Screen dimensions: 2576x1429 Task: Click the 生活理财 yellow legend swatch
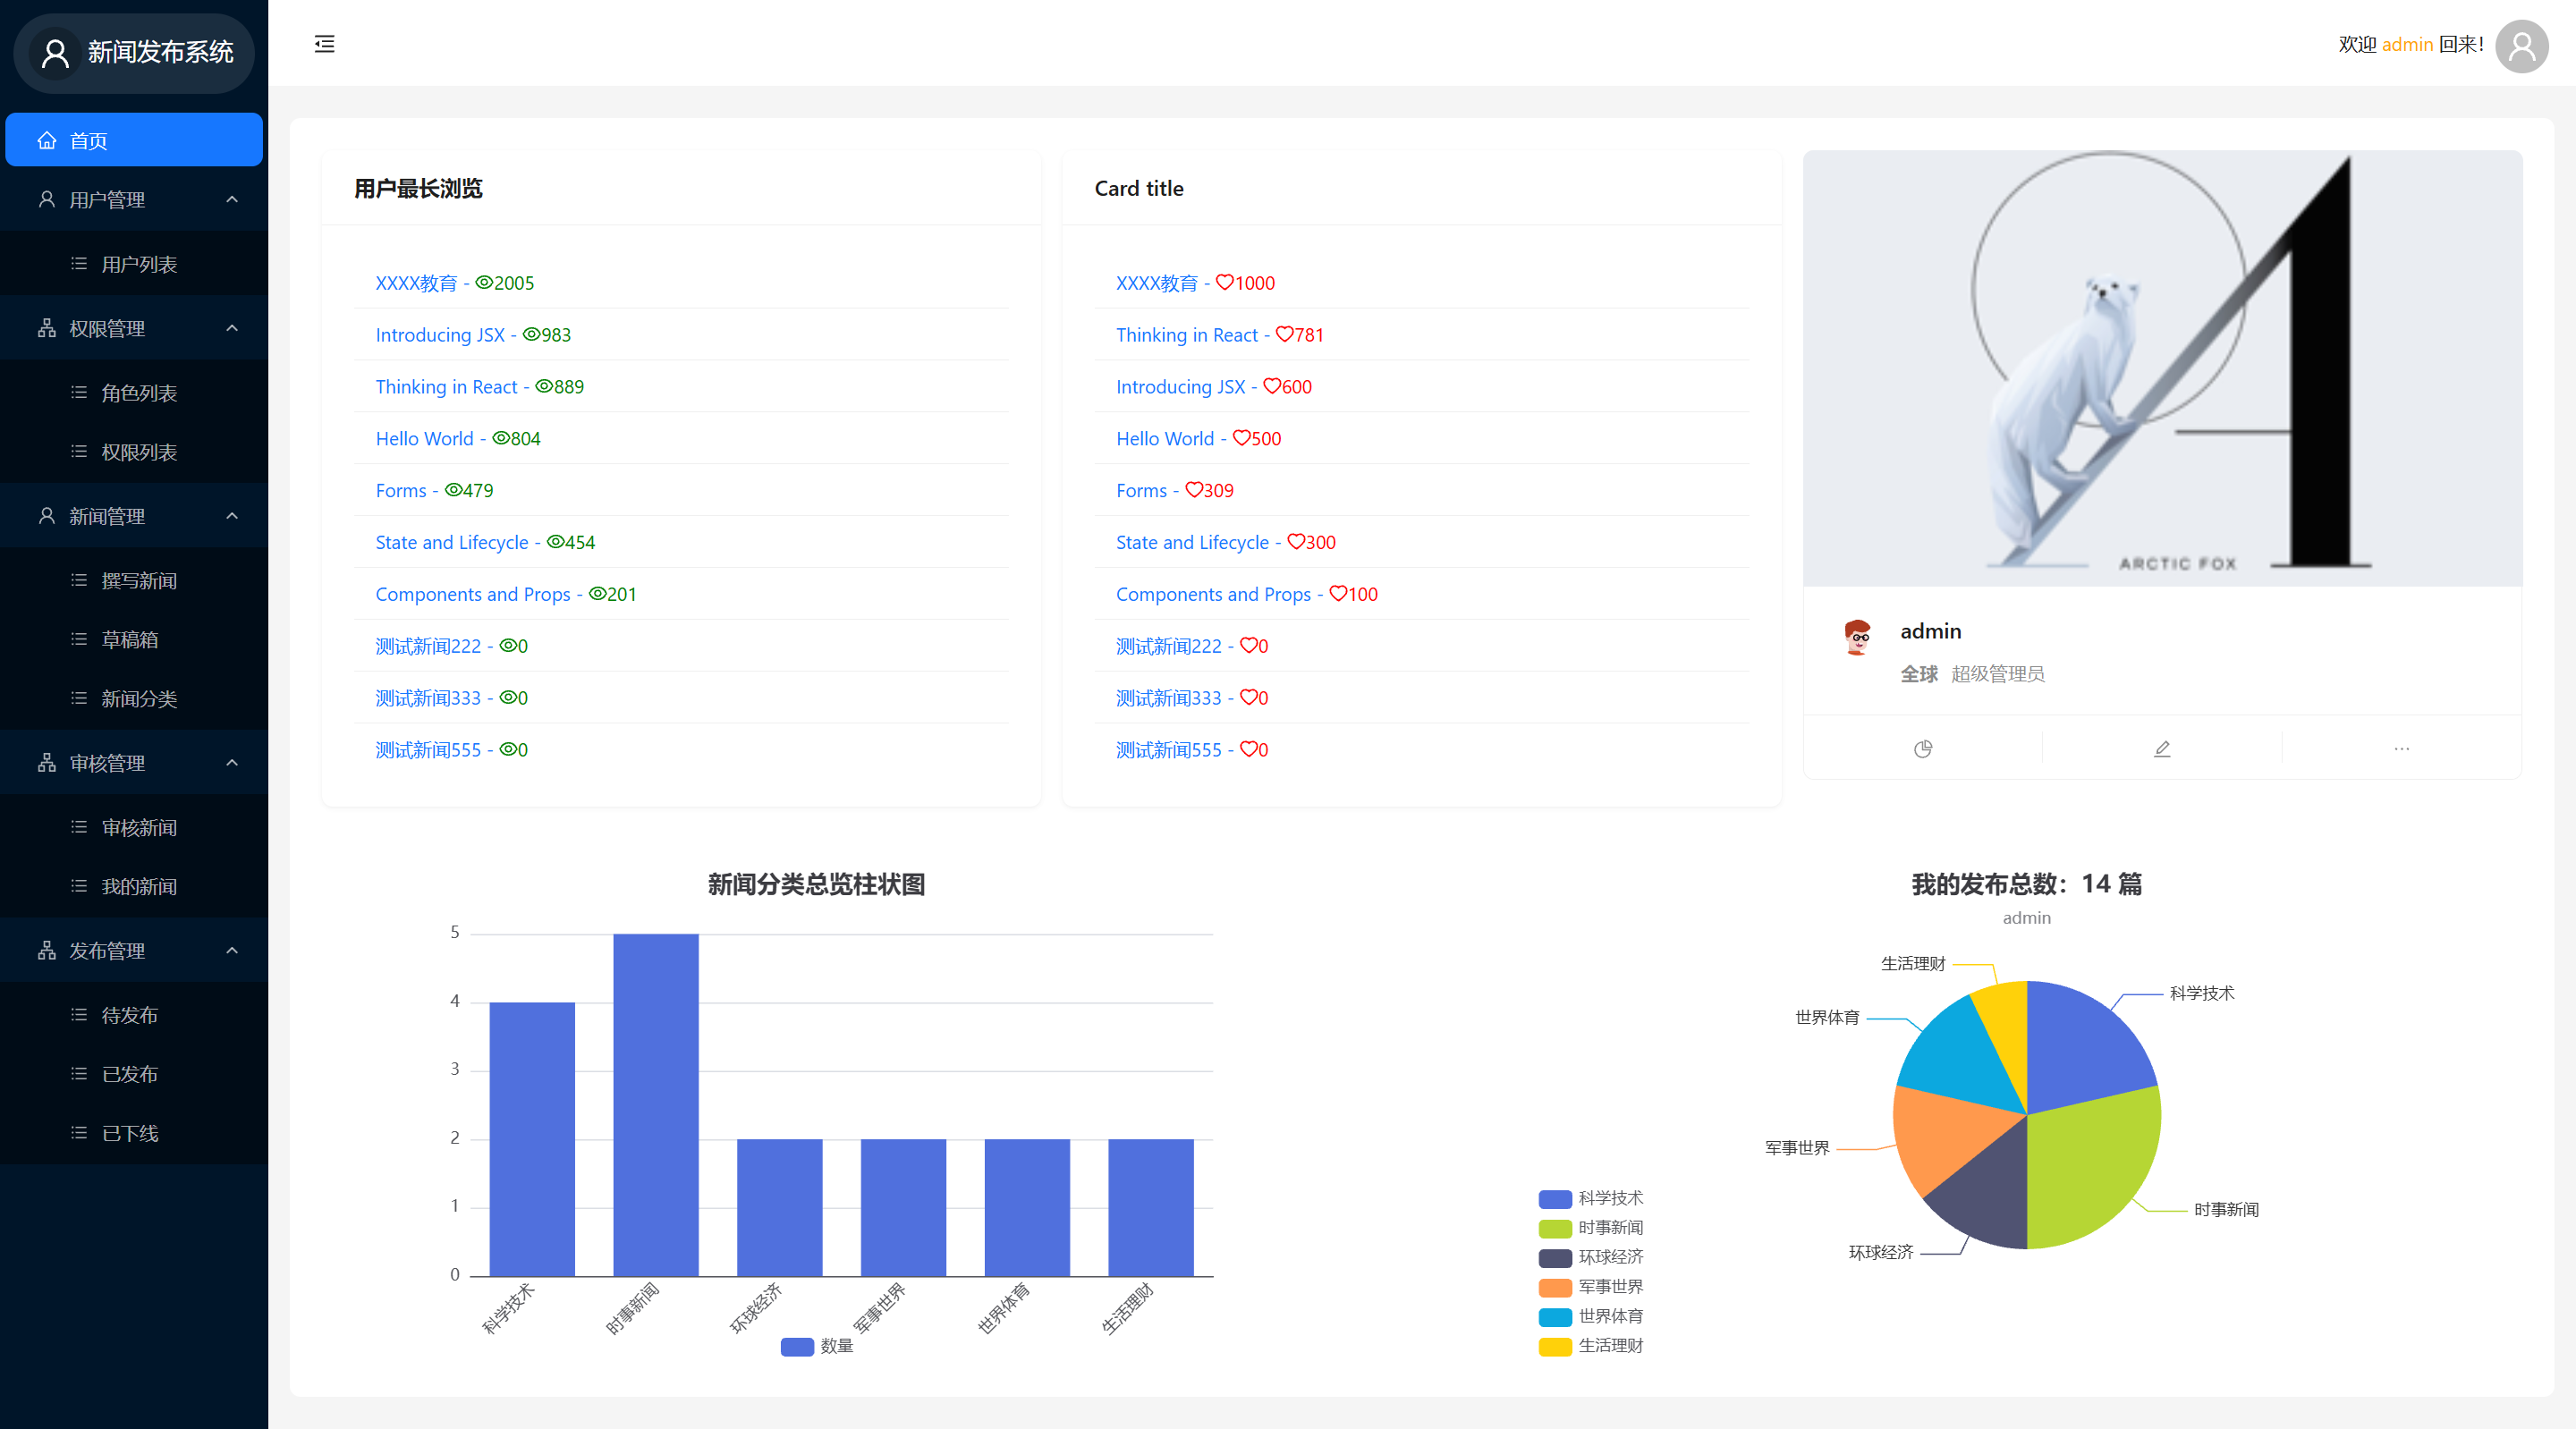click(1555, 1346)
